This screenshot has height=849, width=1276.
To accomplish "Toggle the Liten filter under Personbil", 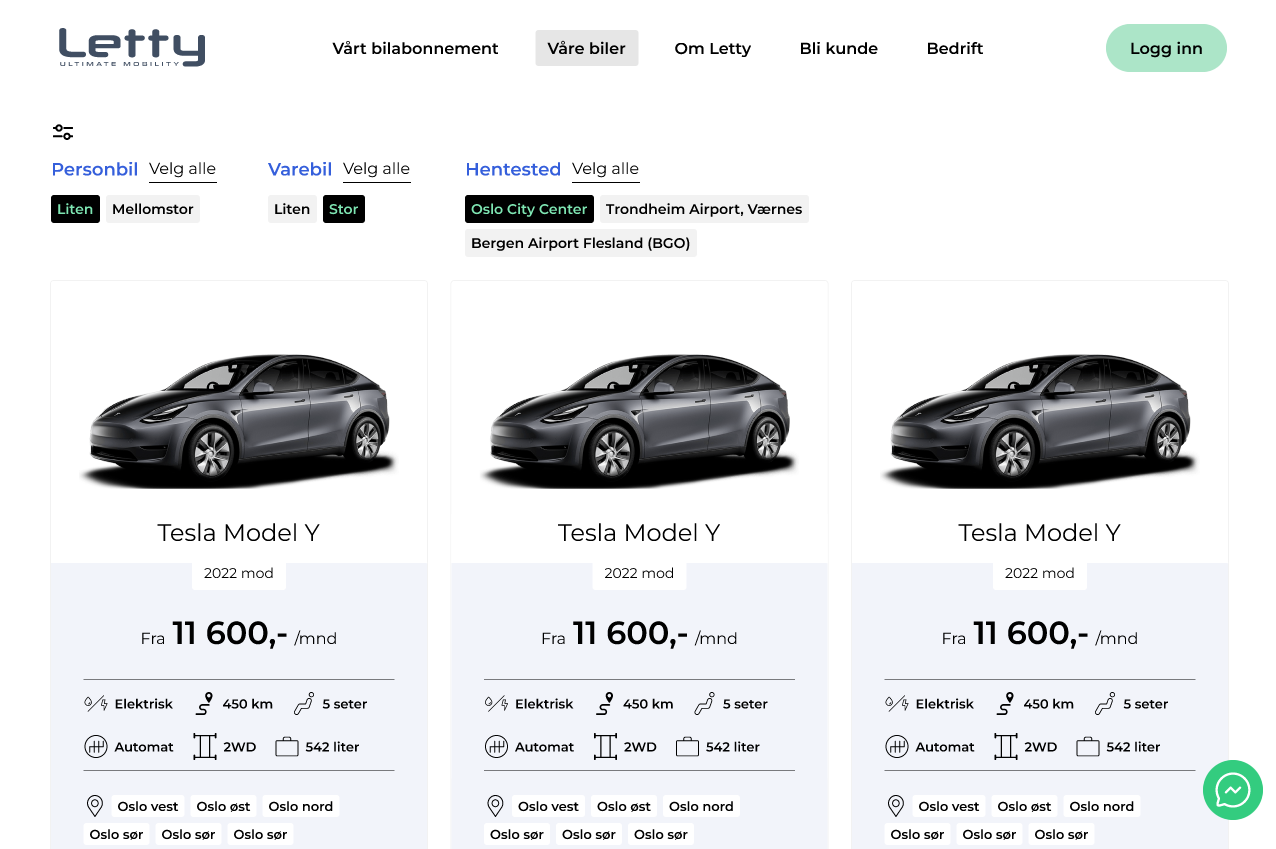I will pyautogui.click(x=75, y=209).
